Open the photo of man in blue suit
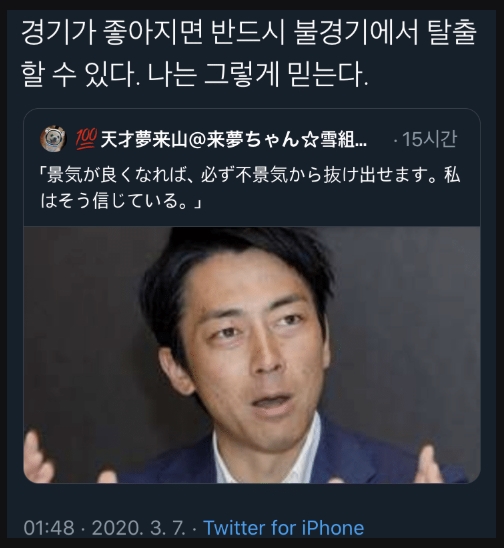 coord(252,355)
